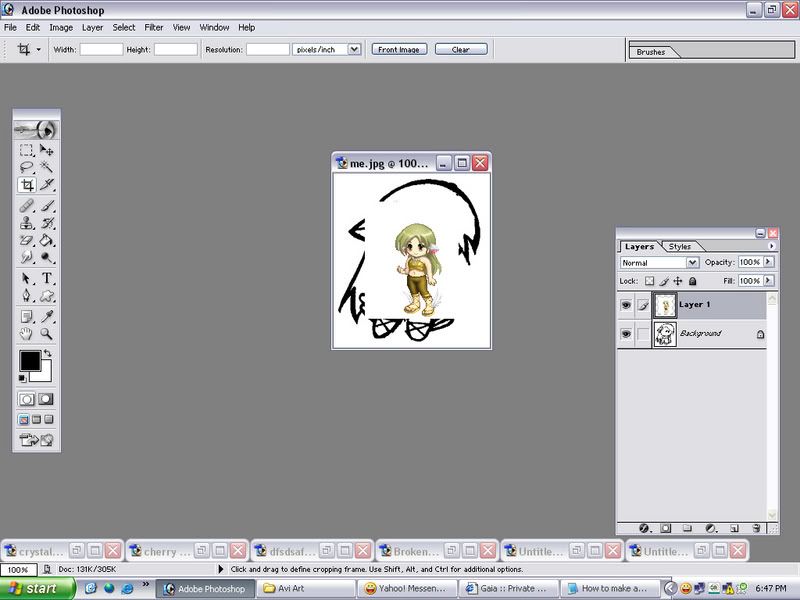This screenshot has width=800, height=600.
Task: Expand status bar info arrow
Action: point(220,569)
